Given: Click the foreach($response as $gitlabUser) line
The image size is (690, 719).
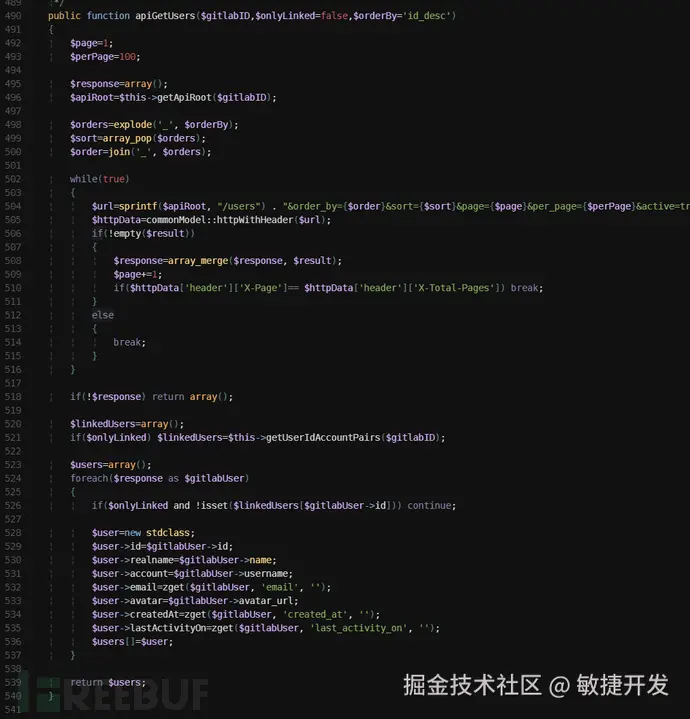Looking at the screenshot, I should tap(160, 478).
